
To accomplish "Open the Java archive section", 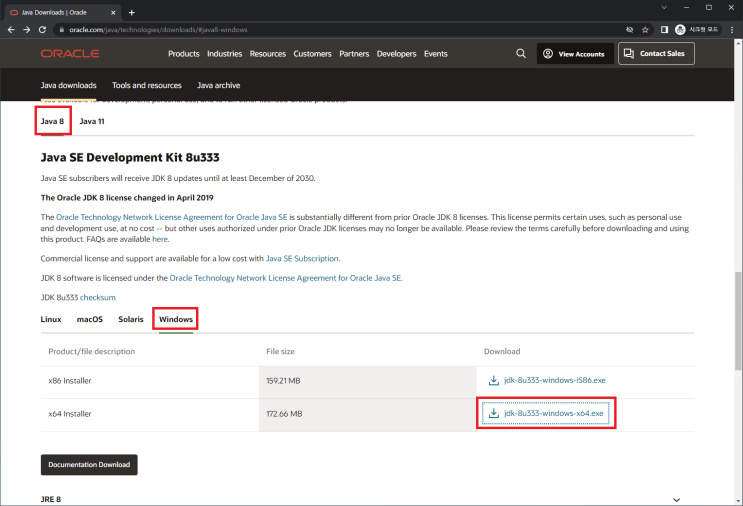I will [218, 85].
